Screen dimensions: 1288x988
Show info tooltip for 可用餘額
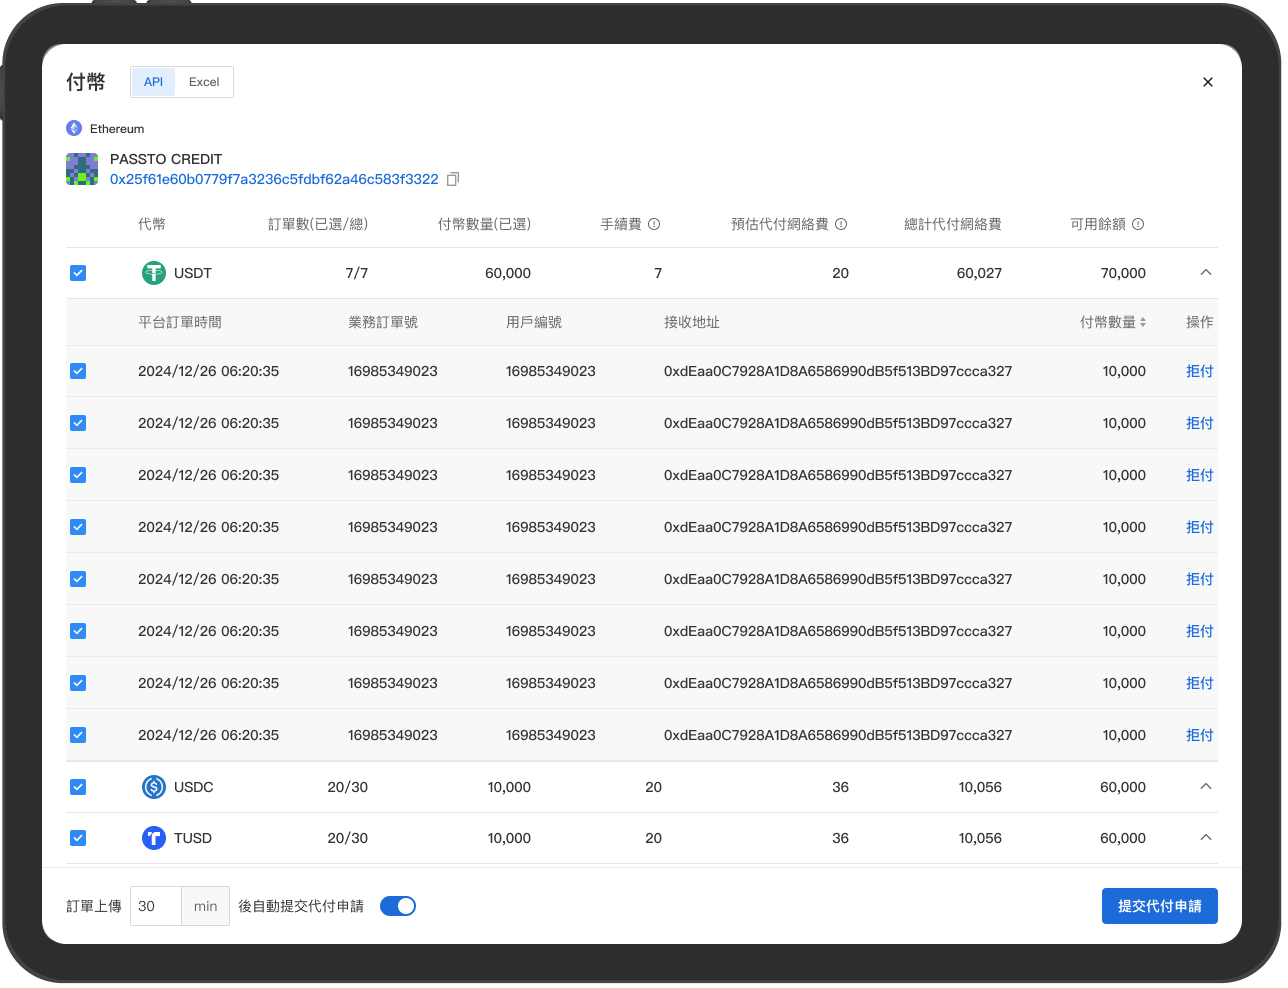click(1138, 224)
